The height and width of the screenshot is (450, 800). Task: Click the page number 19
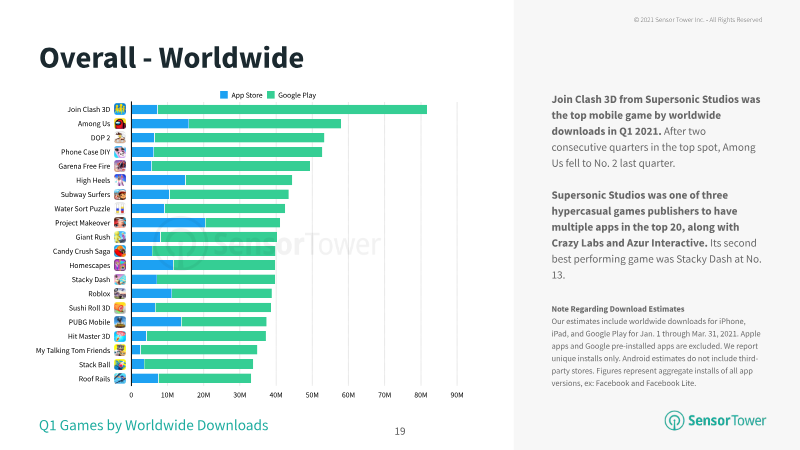pos(400,432)
